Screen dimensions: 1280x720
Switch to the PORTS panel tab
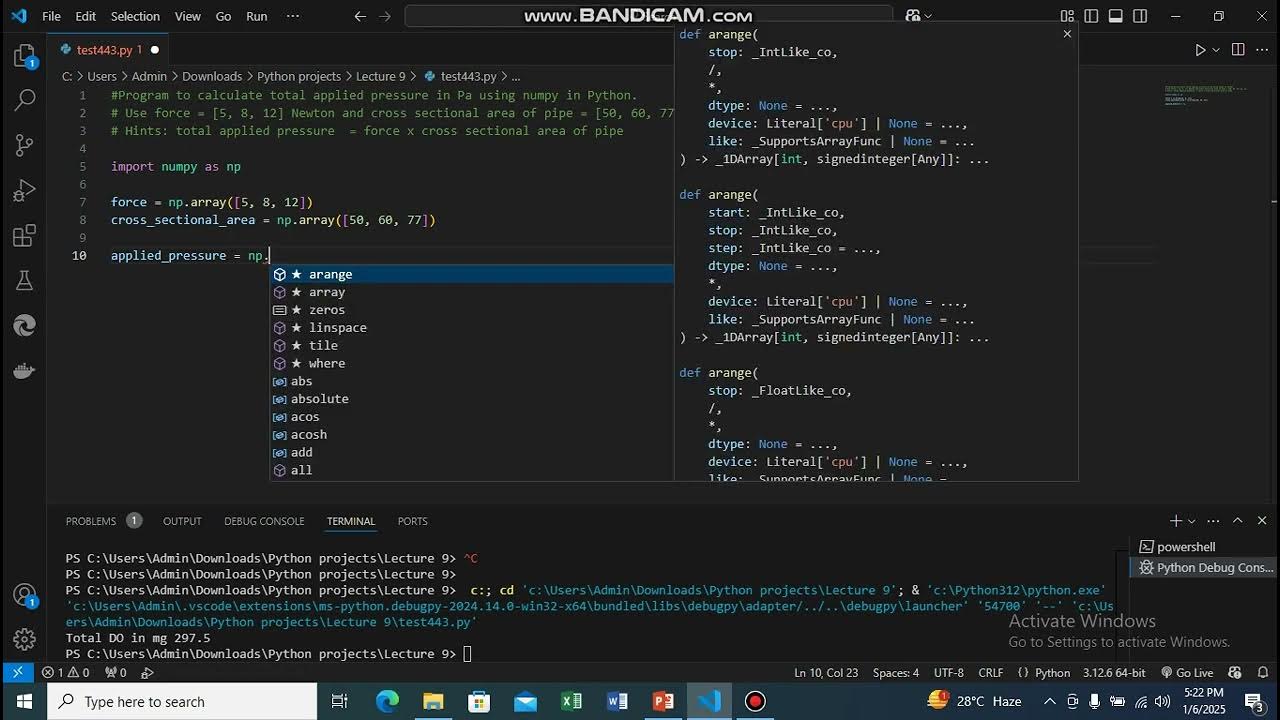412,521
